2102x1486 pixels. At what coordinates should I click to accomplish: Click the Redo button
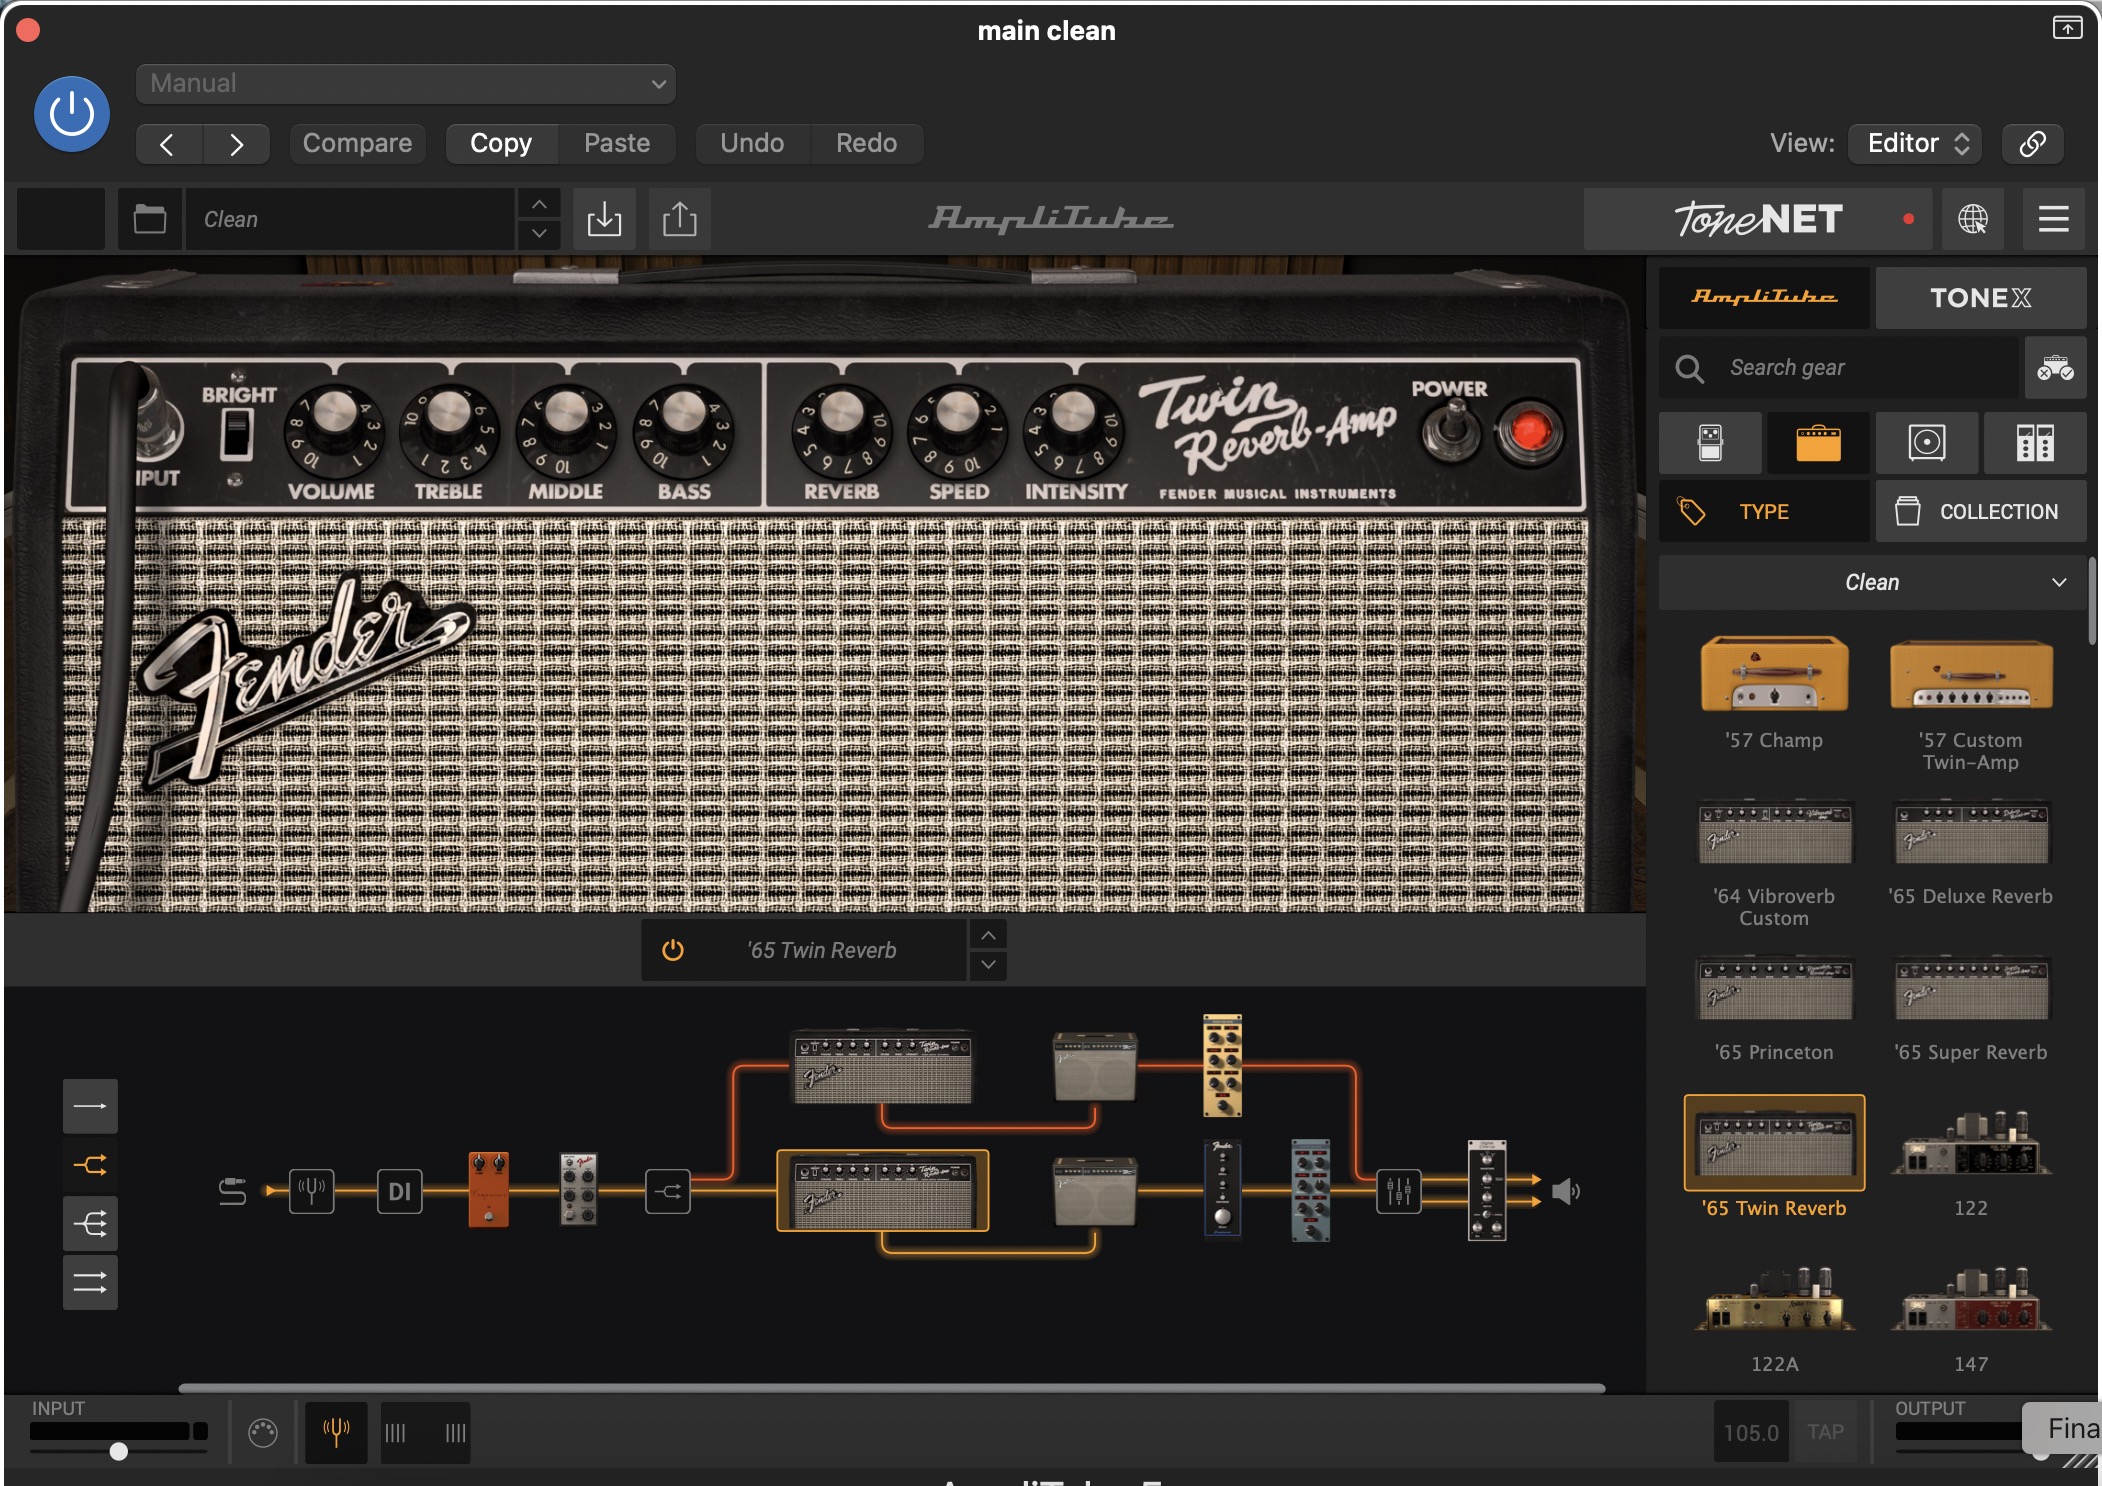tap(866, 143)
